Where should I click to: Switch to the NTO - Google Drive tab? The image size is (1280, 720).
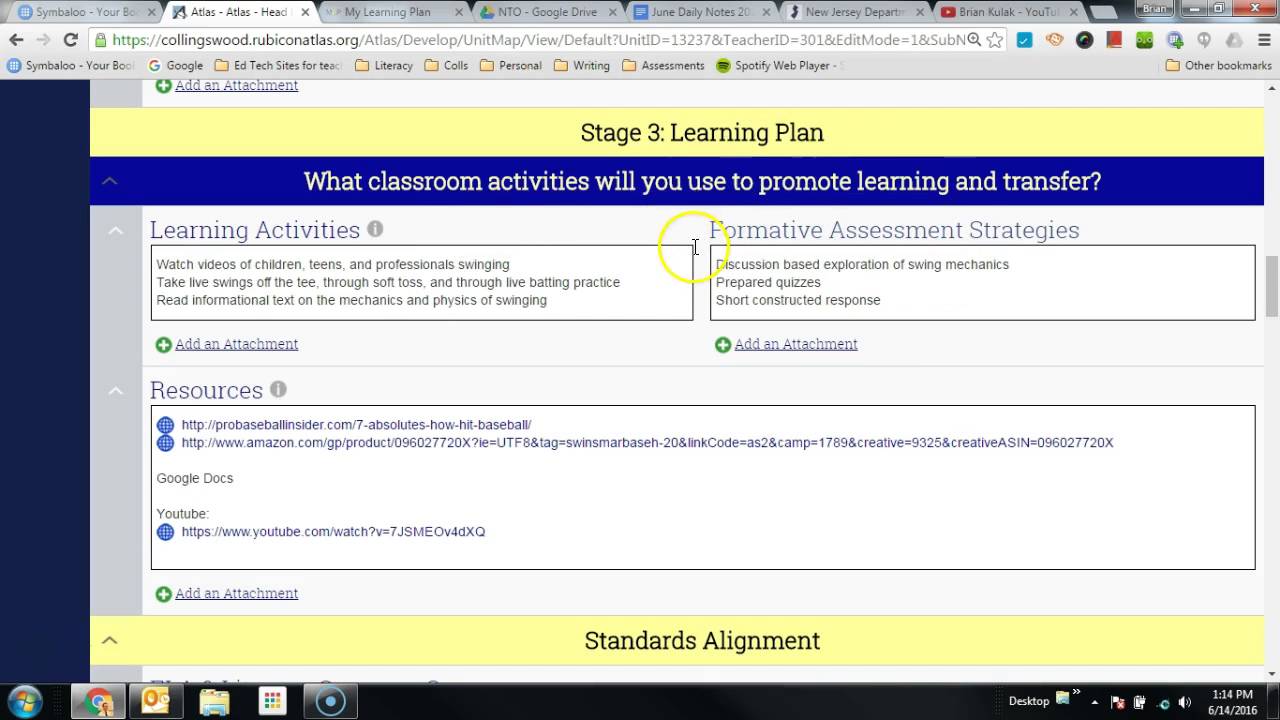(x=545, y=12)
